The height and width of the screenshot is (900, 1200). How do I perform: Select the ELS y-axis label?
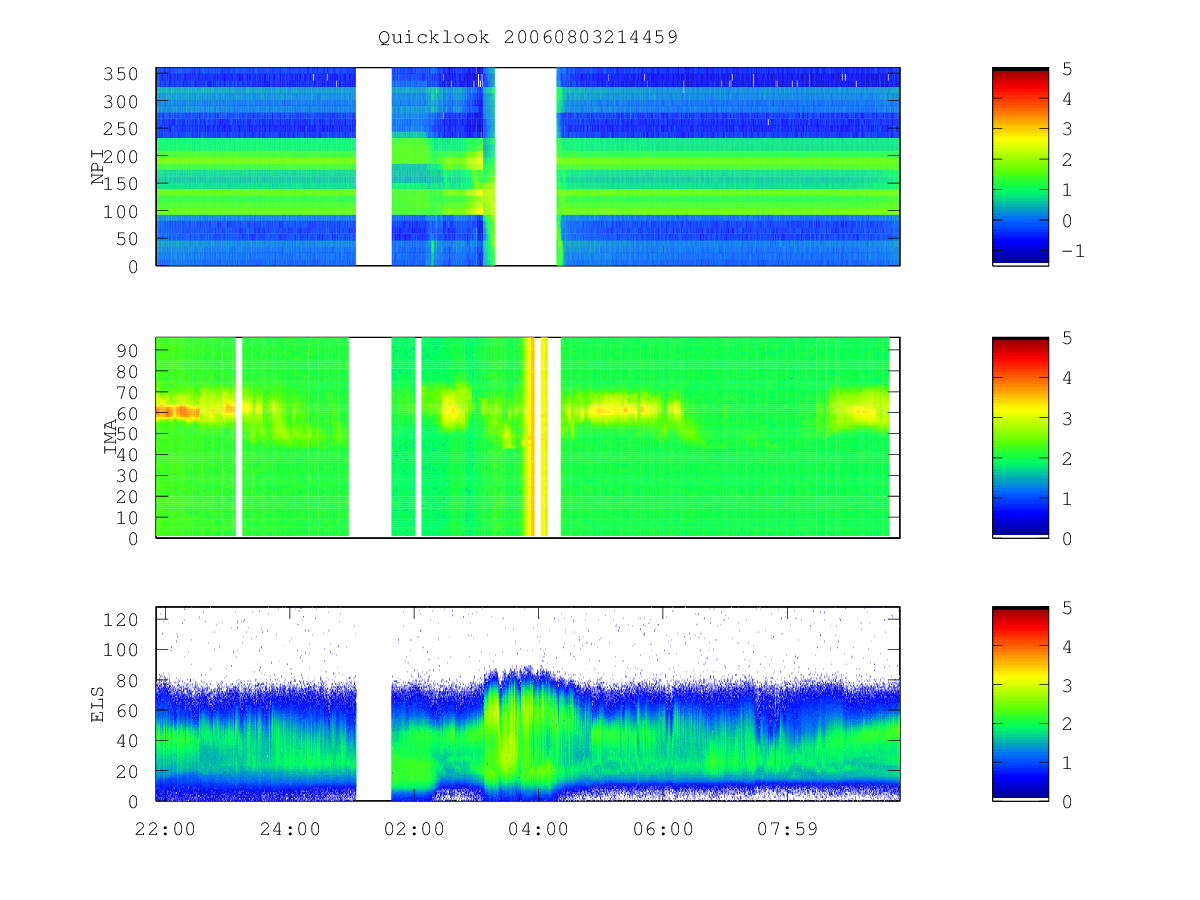(x=98, y=705)
